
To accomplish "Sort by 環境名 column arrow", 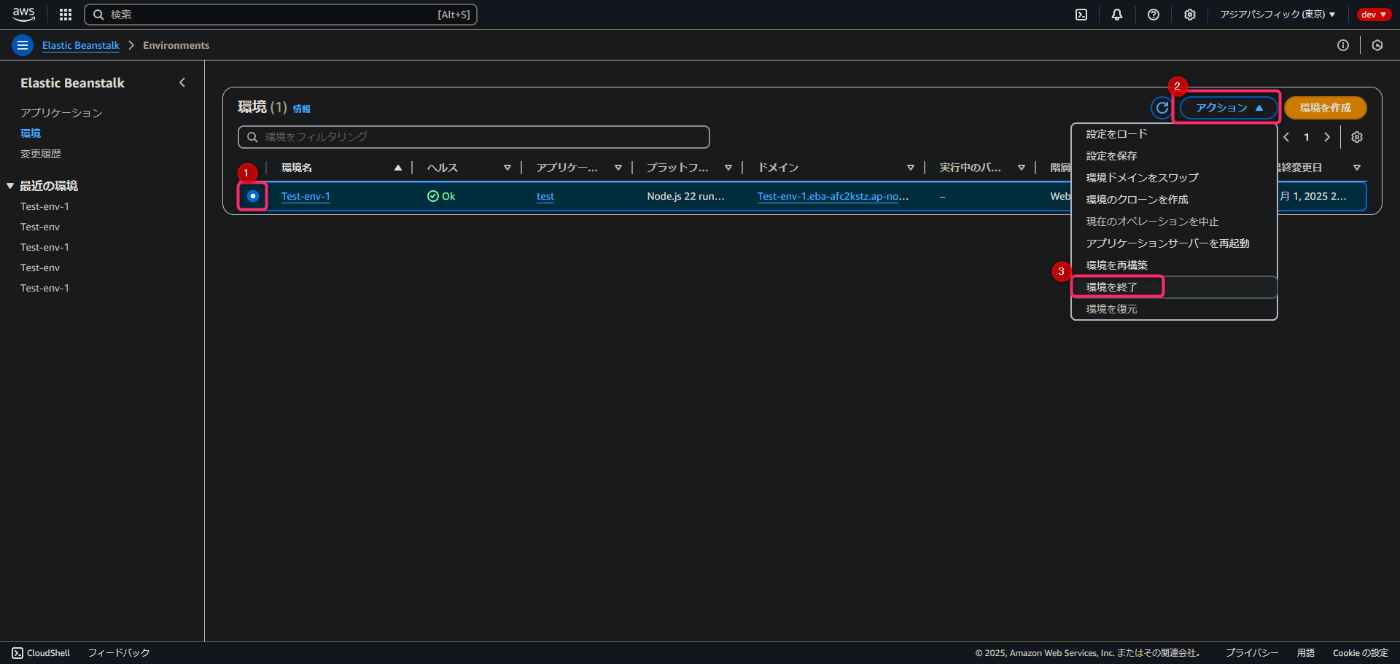I will 398,168.
